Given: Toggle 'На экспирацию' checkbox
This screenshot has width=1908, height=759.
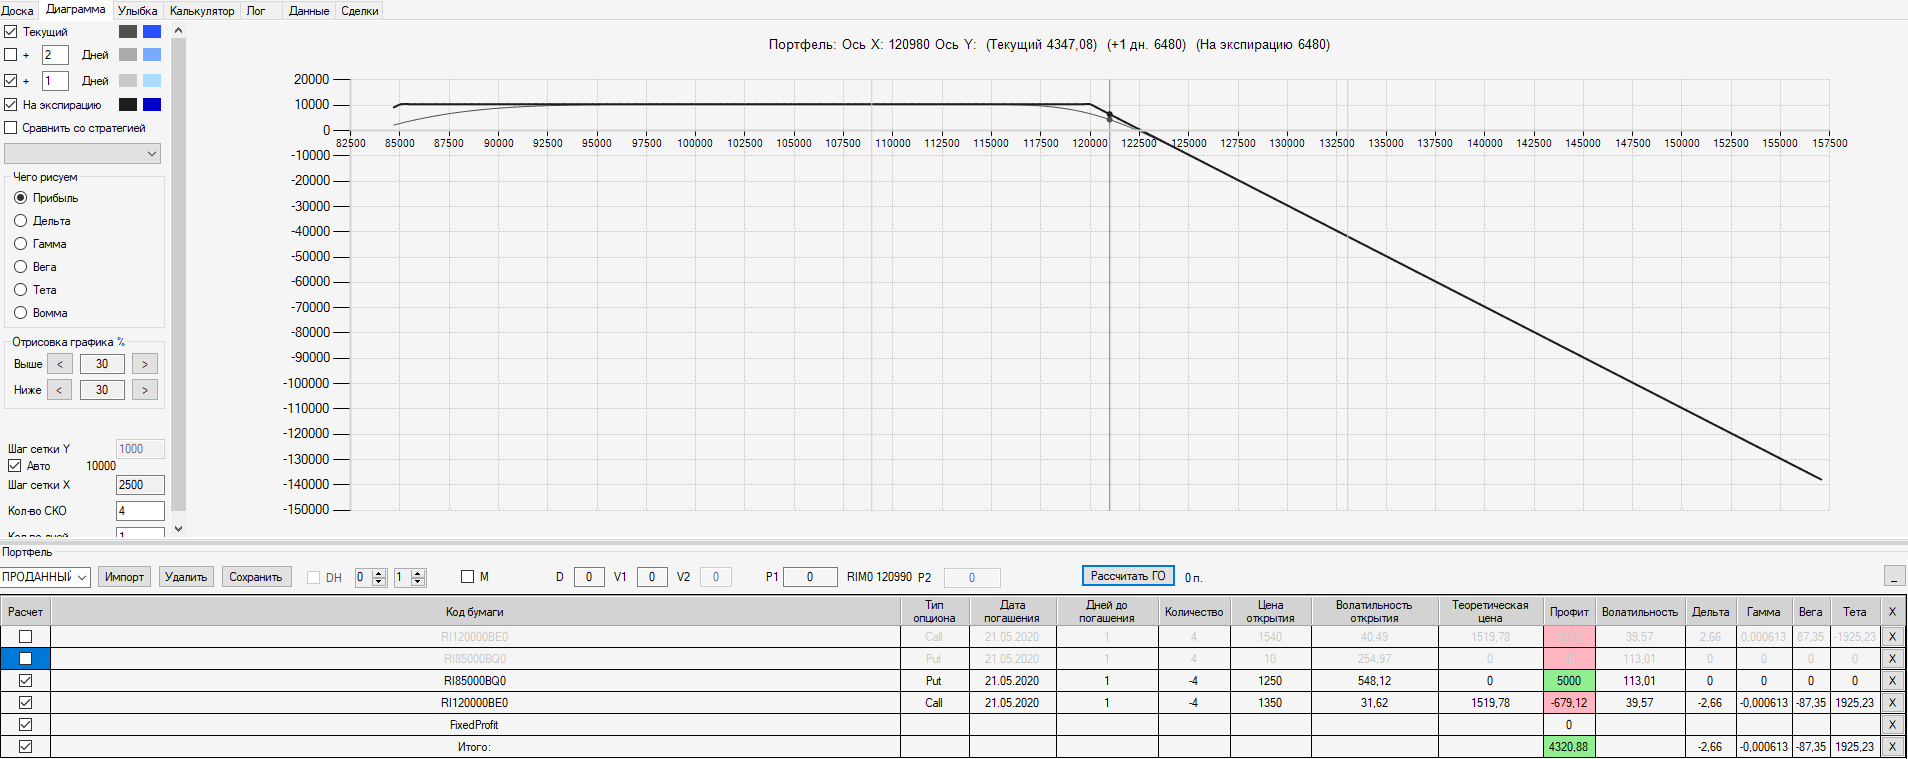Looking at the screenshot, I should coord(11,105).
